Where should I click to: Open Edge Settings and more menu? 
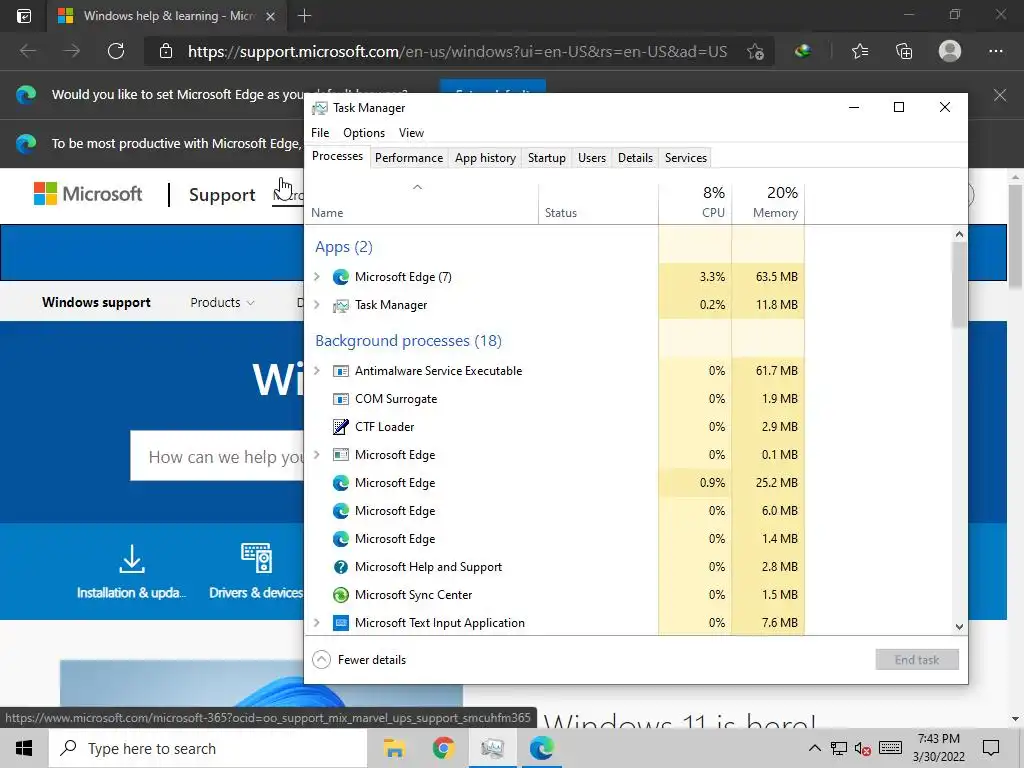point(995,51)
